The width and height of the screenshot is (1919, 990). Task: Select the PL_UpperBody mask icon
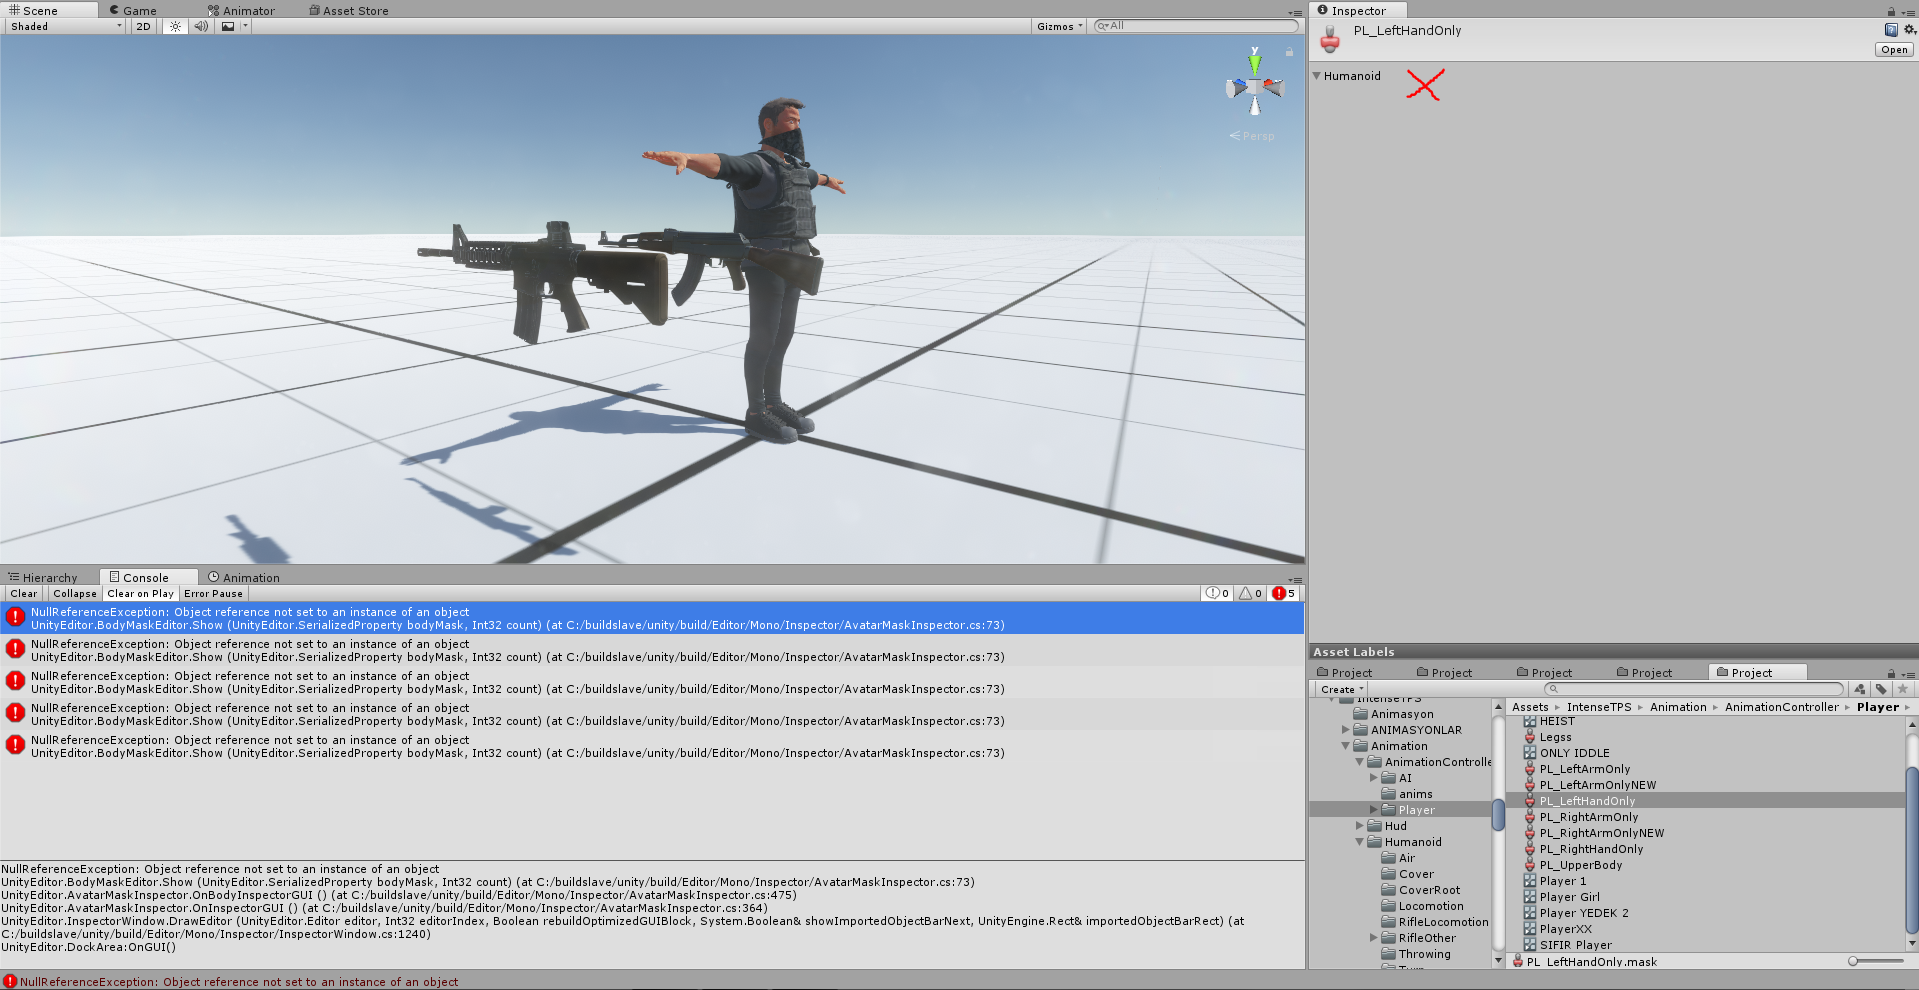(1529, 865)
